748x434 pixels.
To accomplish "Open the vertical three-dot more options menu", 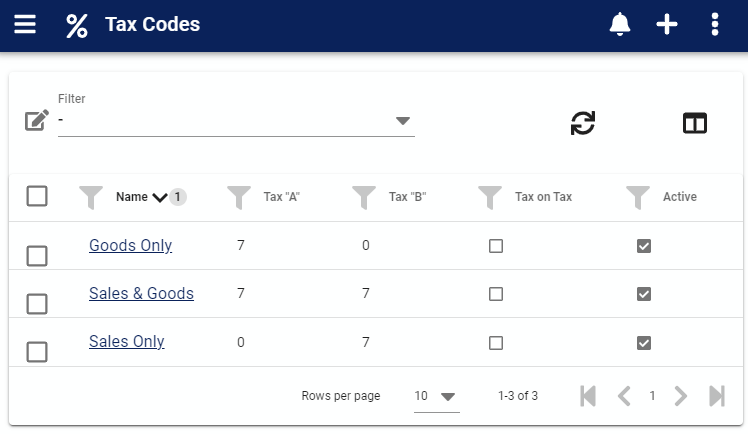I will [x=715, y=24].
